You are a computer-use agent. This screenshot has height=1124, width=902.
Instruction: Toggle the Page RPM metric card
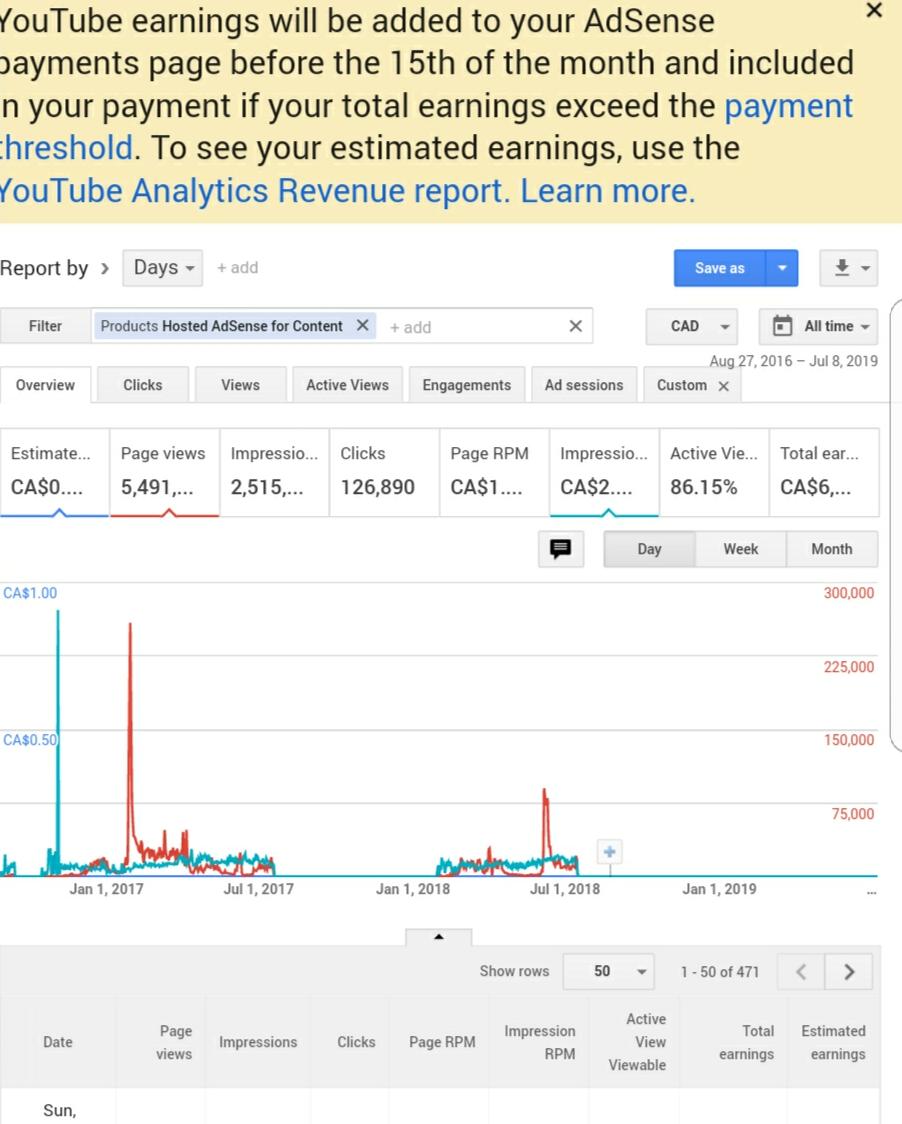pyautogui.click(x=494, y=472)
